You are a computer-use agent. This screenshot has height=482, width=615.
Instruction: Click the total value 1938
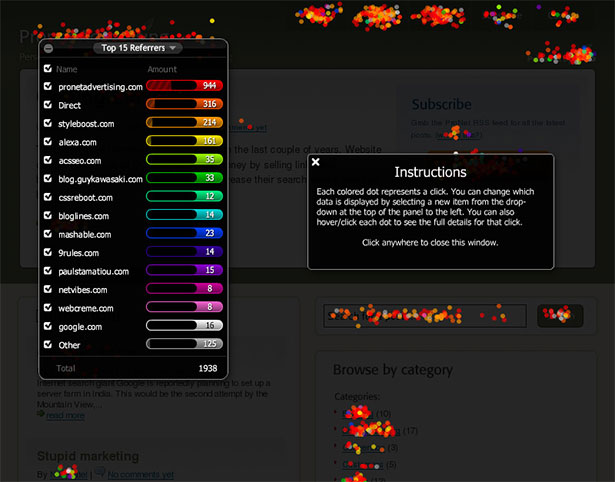pyautogui.click(x=208, y=368)
